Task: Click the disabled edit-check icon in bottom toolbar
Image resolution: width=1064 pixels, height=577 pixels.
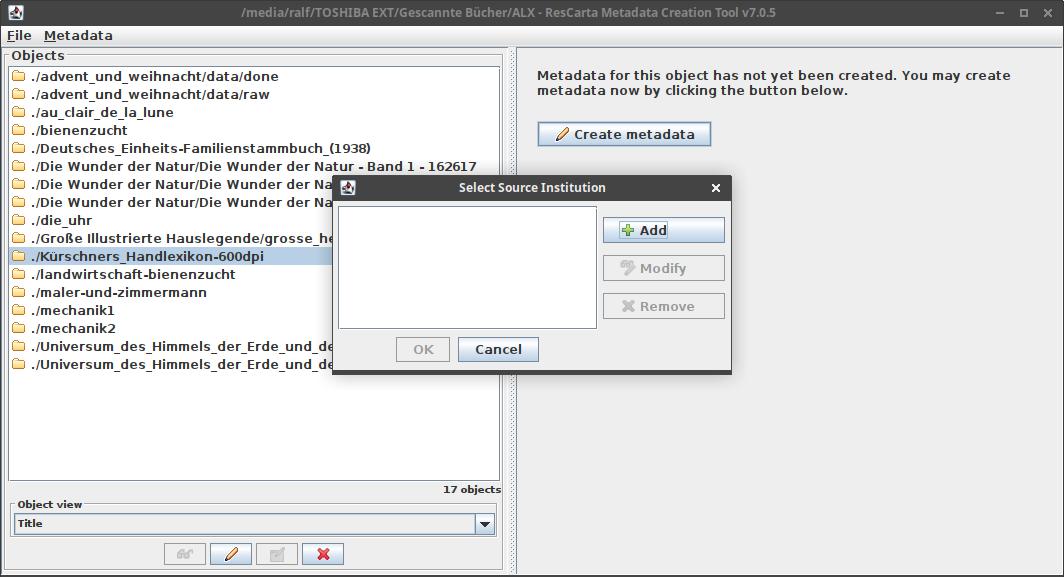Action: pos(277,554)
